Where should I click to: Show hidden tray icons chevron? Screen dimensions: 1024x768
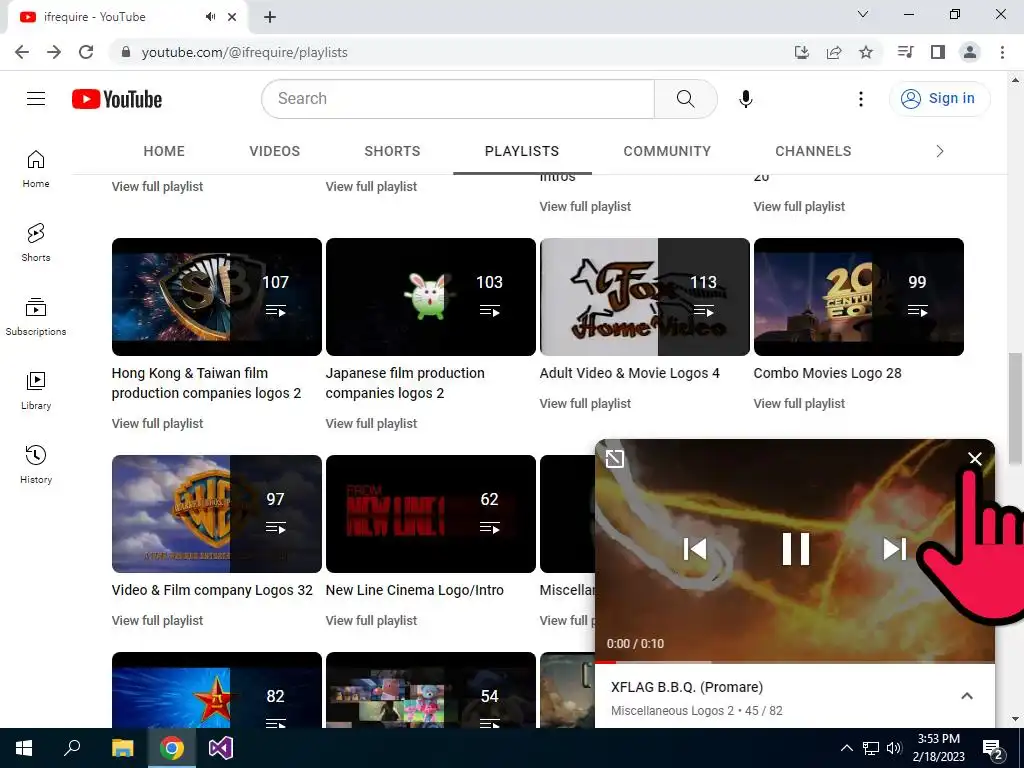846,748
